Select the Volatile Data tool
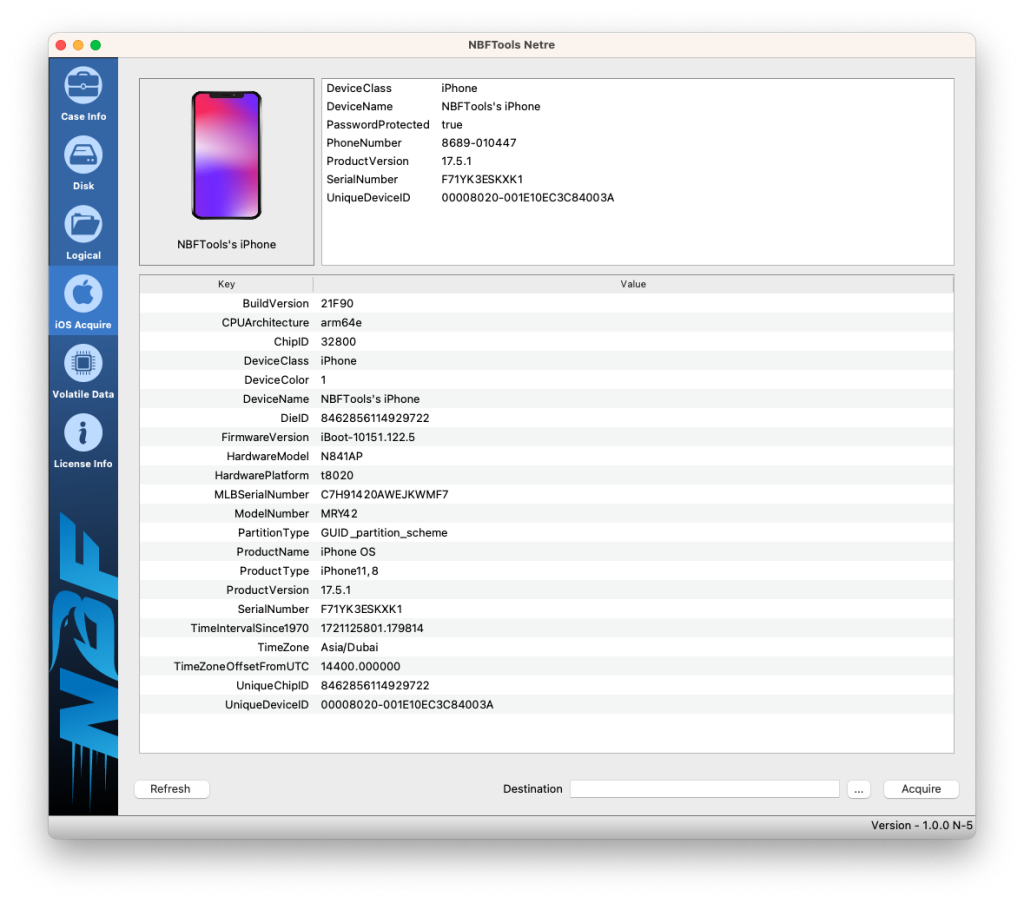This screenshot has width=1024, height=903. click(x=83, y=370)
